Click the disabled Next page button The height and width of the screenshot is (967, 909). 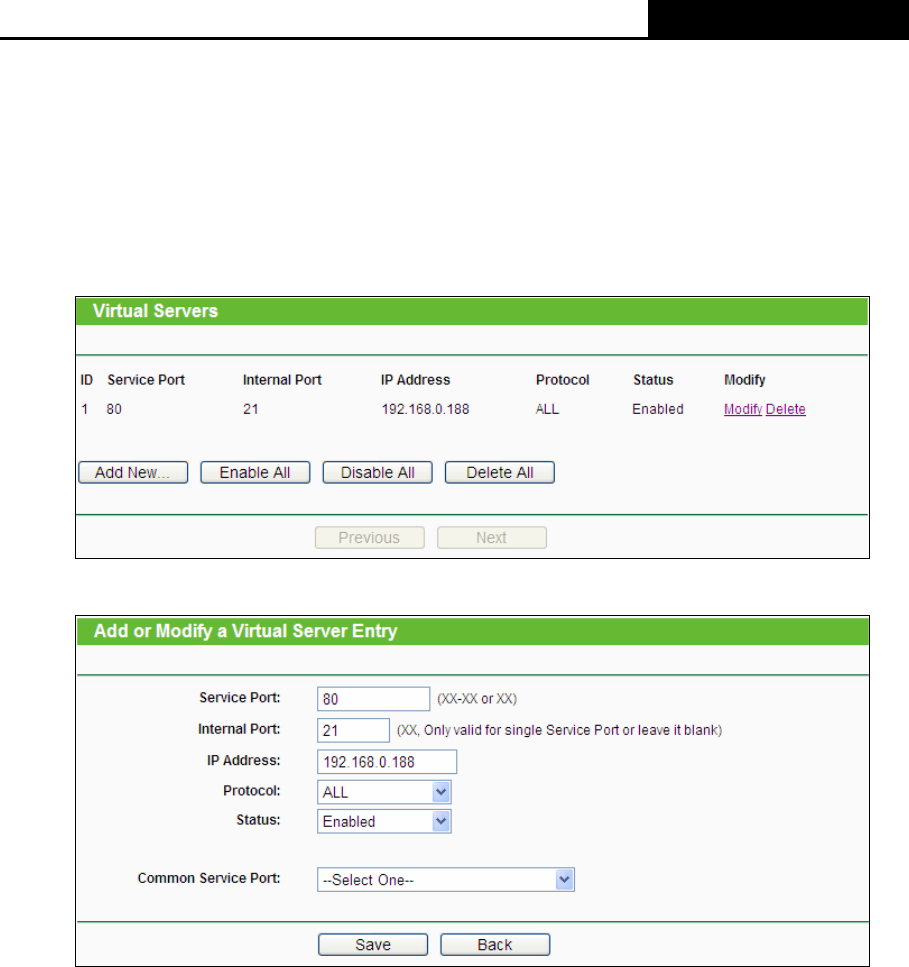pos(492,537)
